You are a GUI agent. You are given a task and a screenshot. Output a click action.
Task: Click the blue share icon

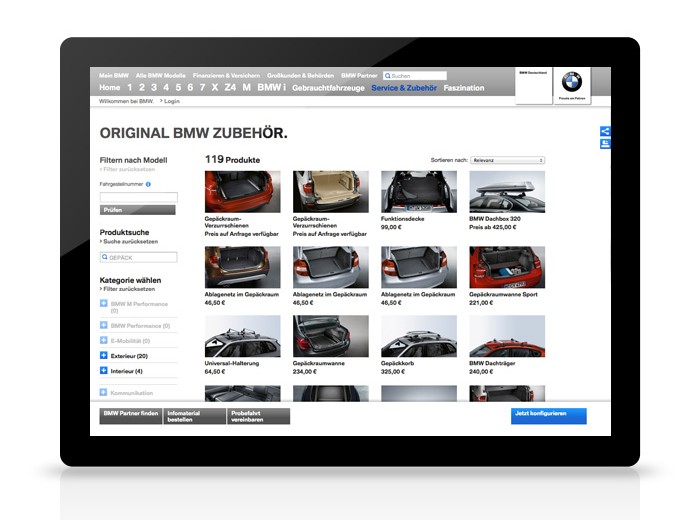pyautogui.click(x=605, y=132)
